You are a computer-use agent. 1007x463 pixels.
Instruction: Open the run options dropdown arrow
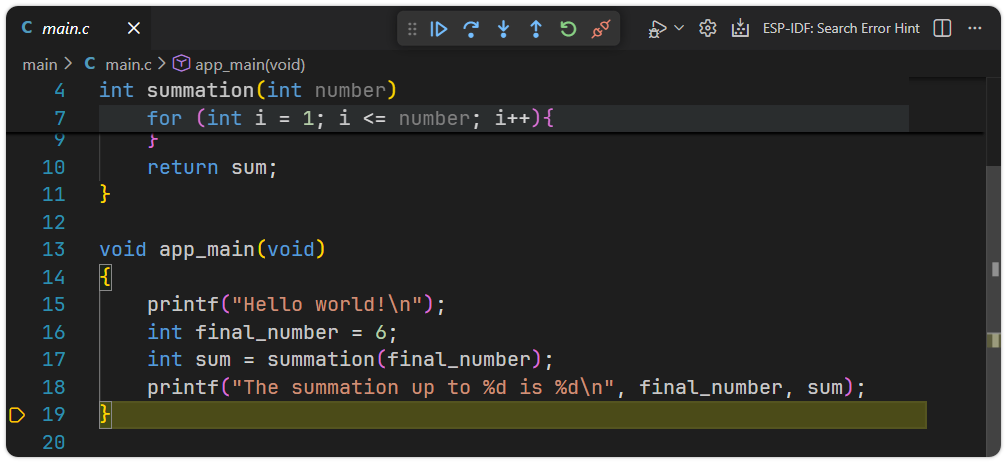click(679, 28)
